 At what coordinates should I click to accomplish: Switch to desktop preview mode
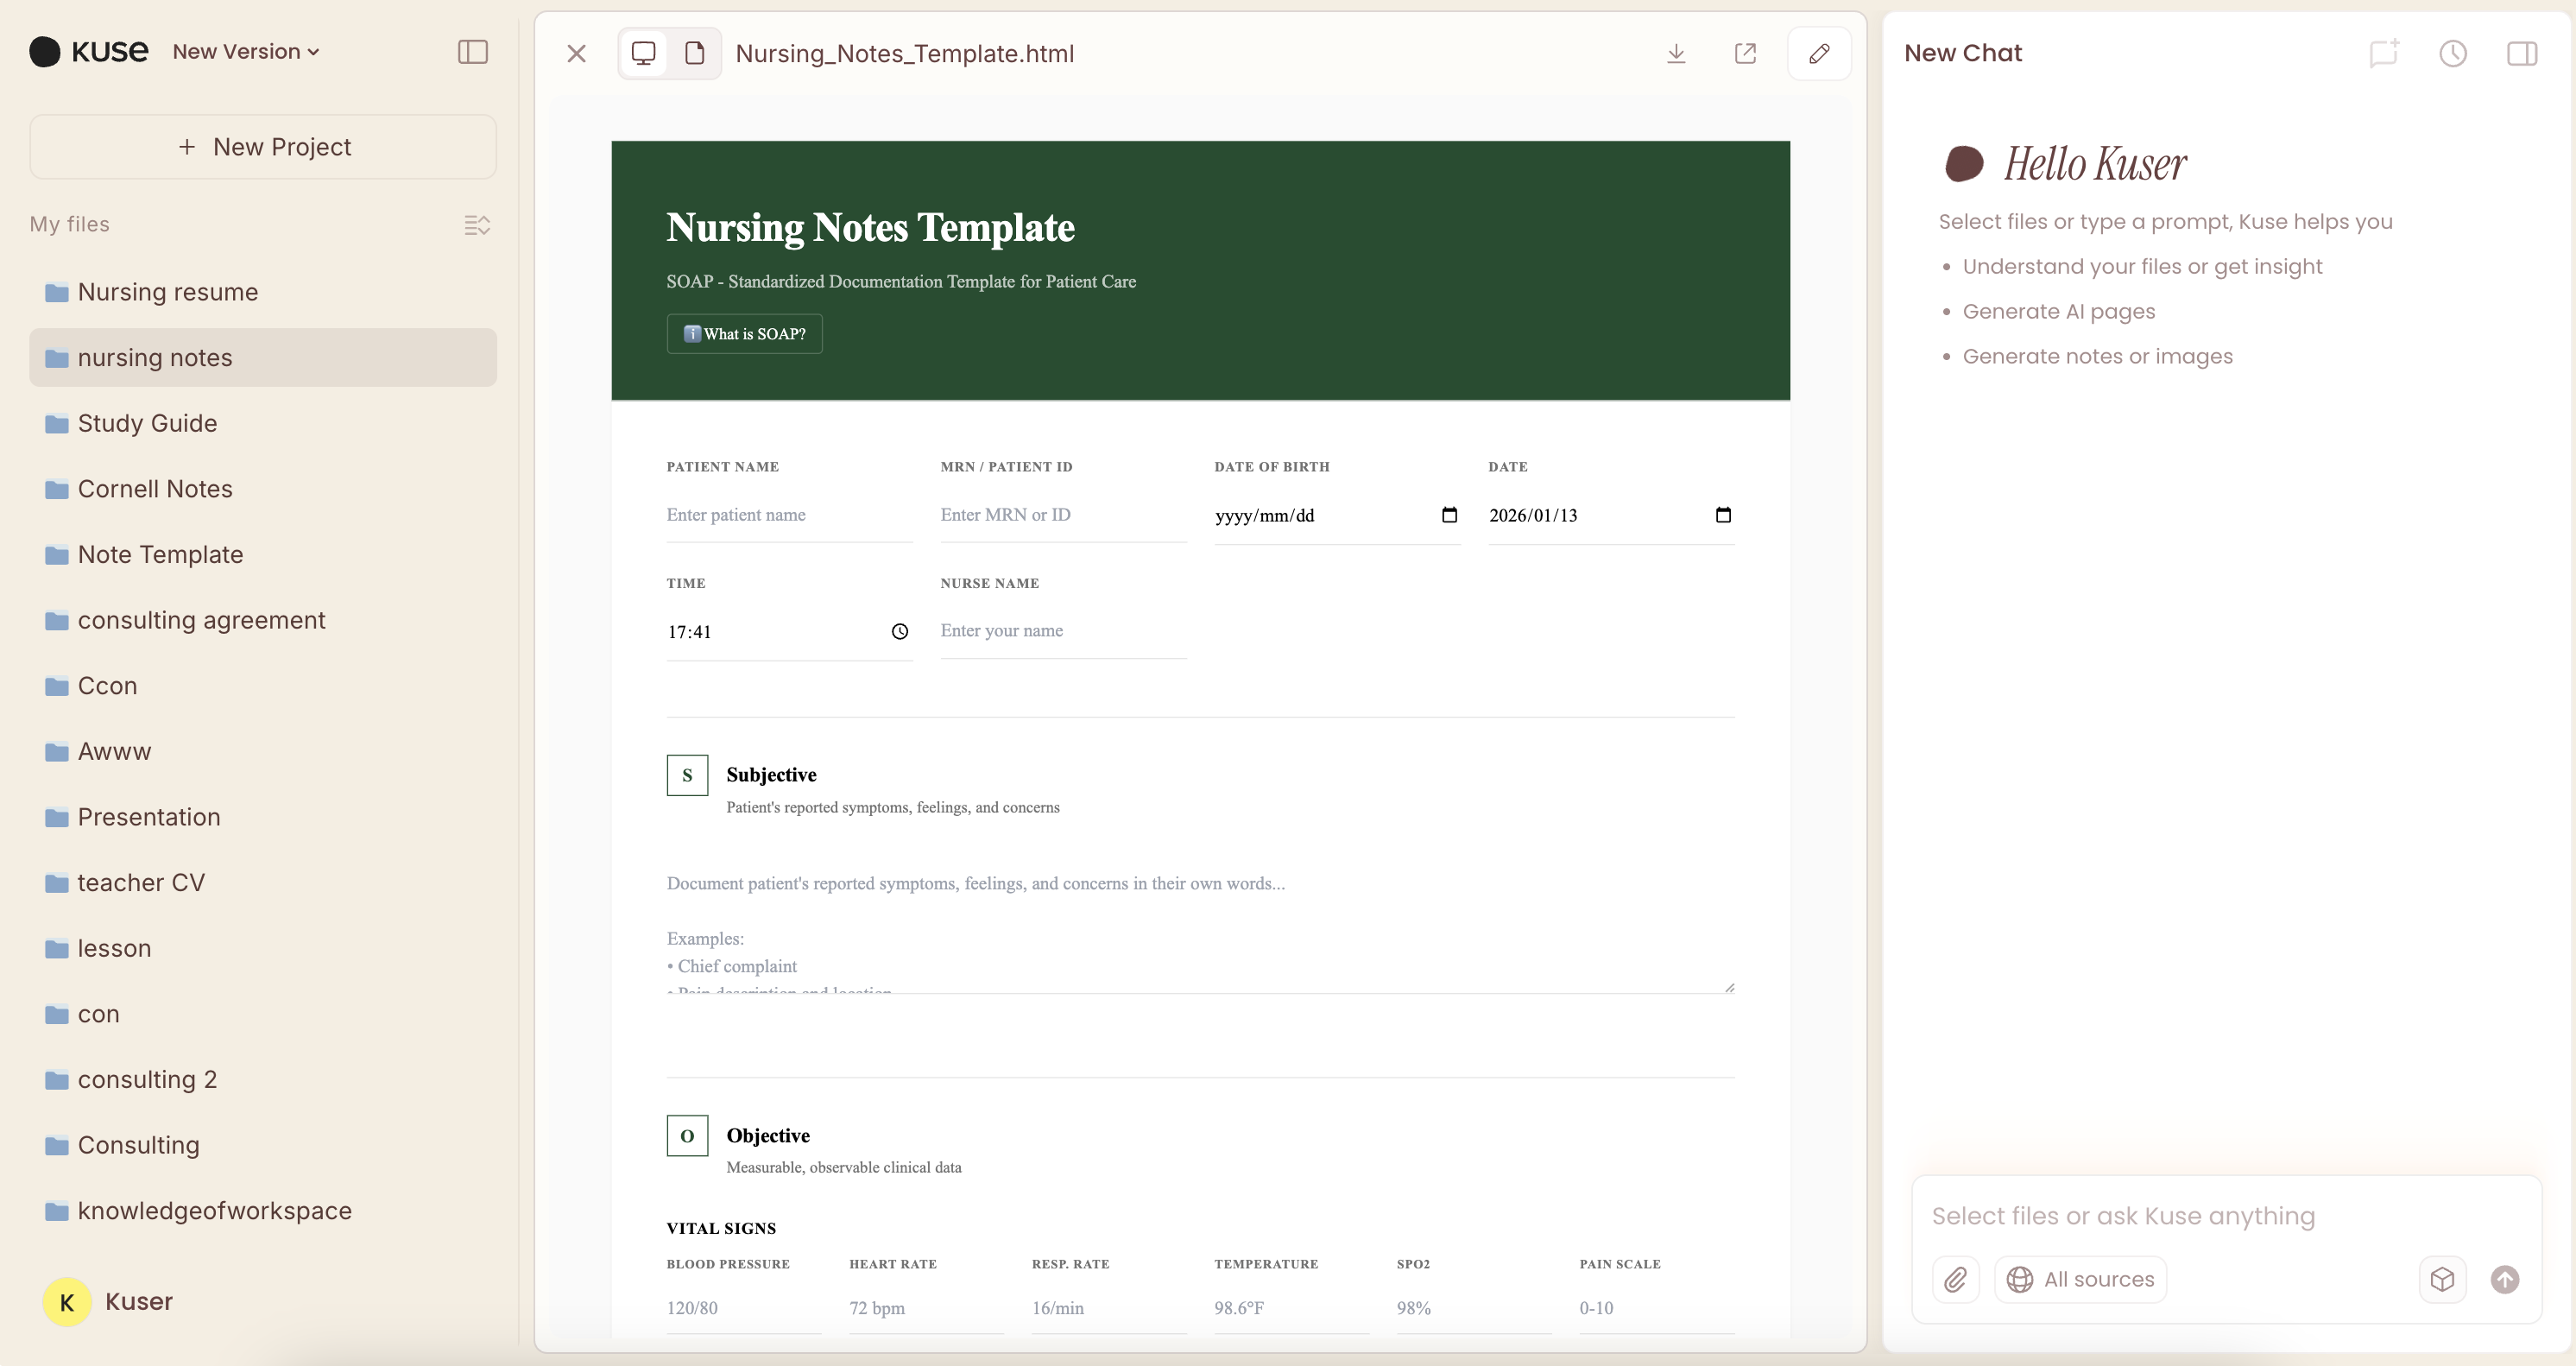644,53
